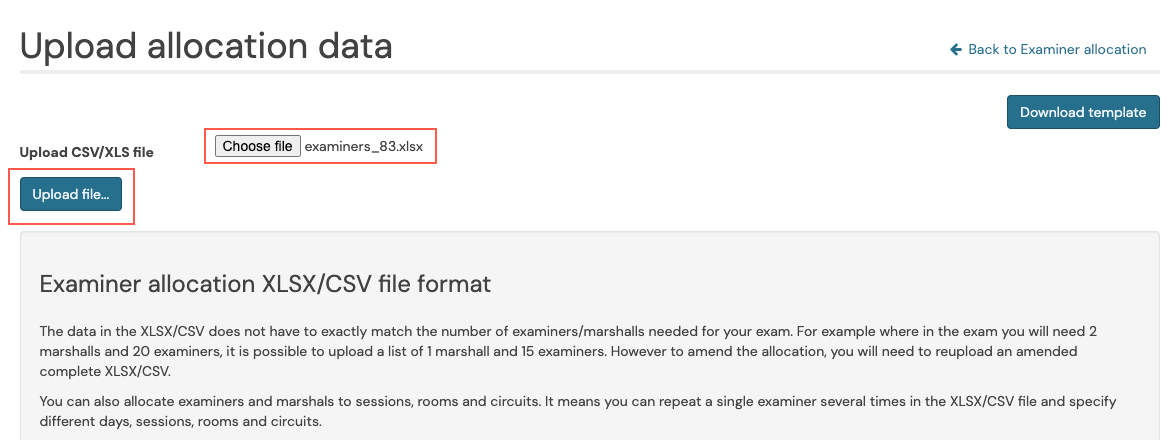1175x440 pixels.
Task: Click the Upload file... button
Action: [70, 194]
